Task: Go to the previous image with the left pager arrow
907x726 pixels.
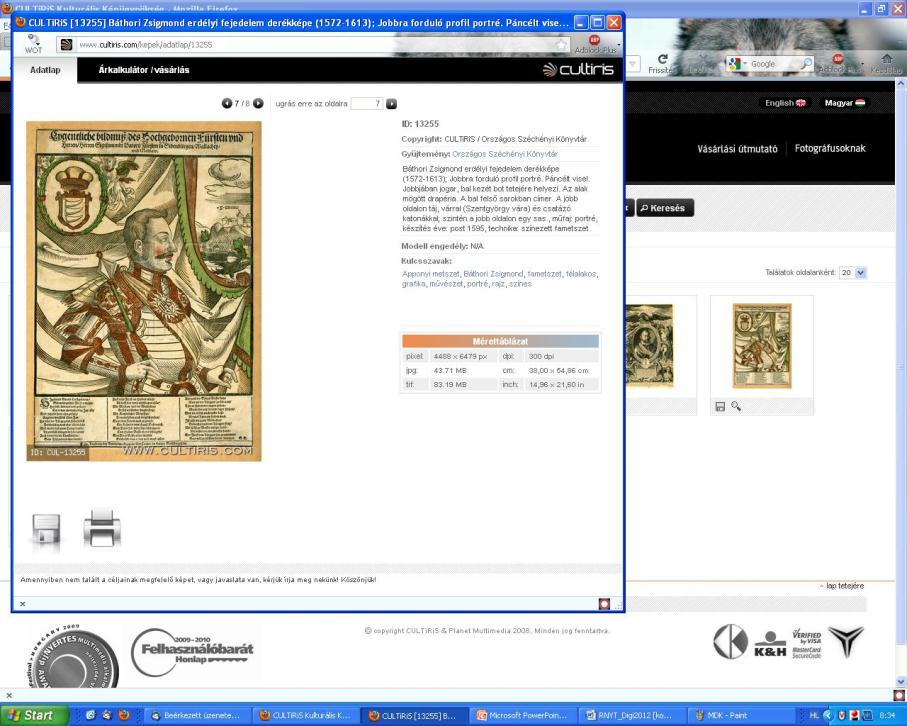Action: (x=227, y=104)
